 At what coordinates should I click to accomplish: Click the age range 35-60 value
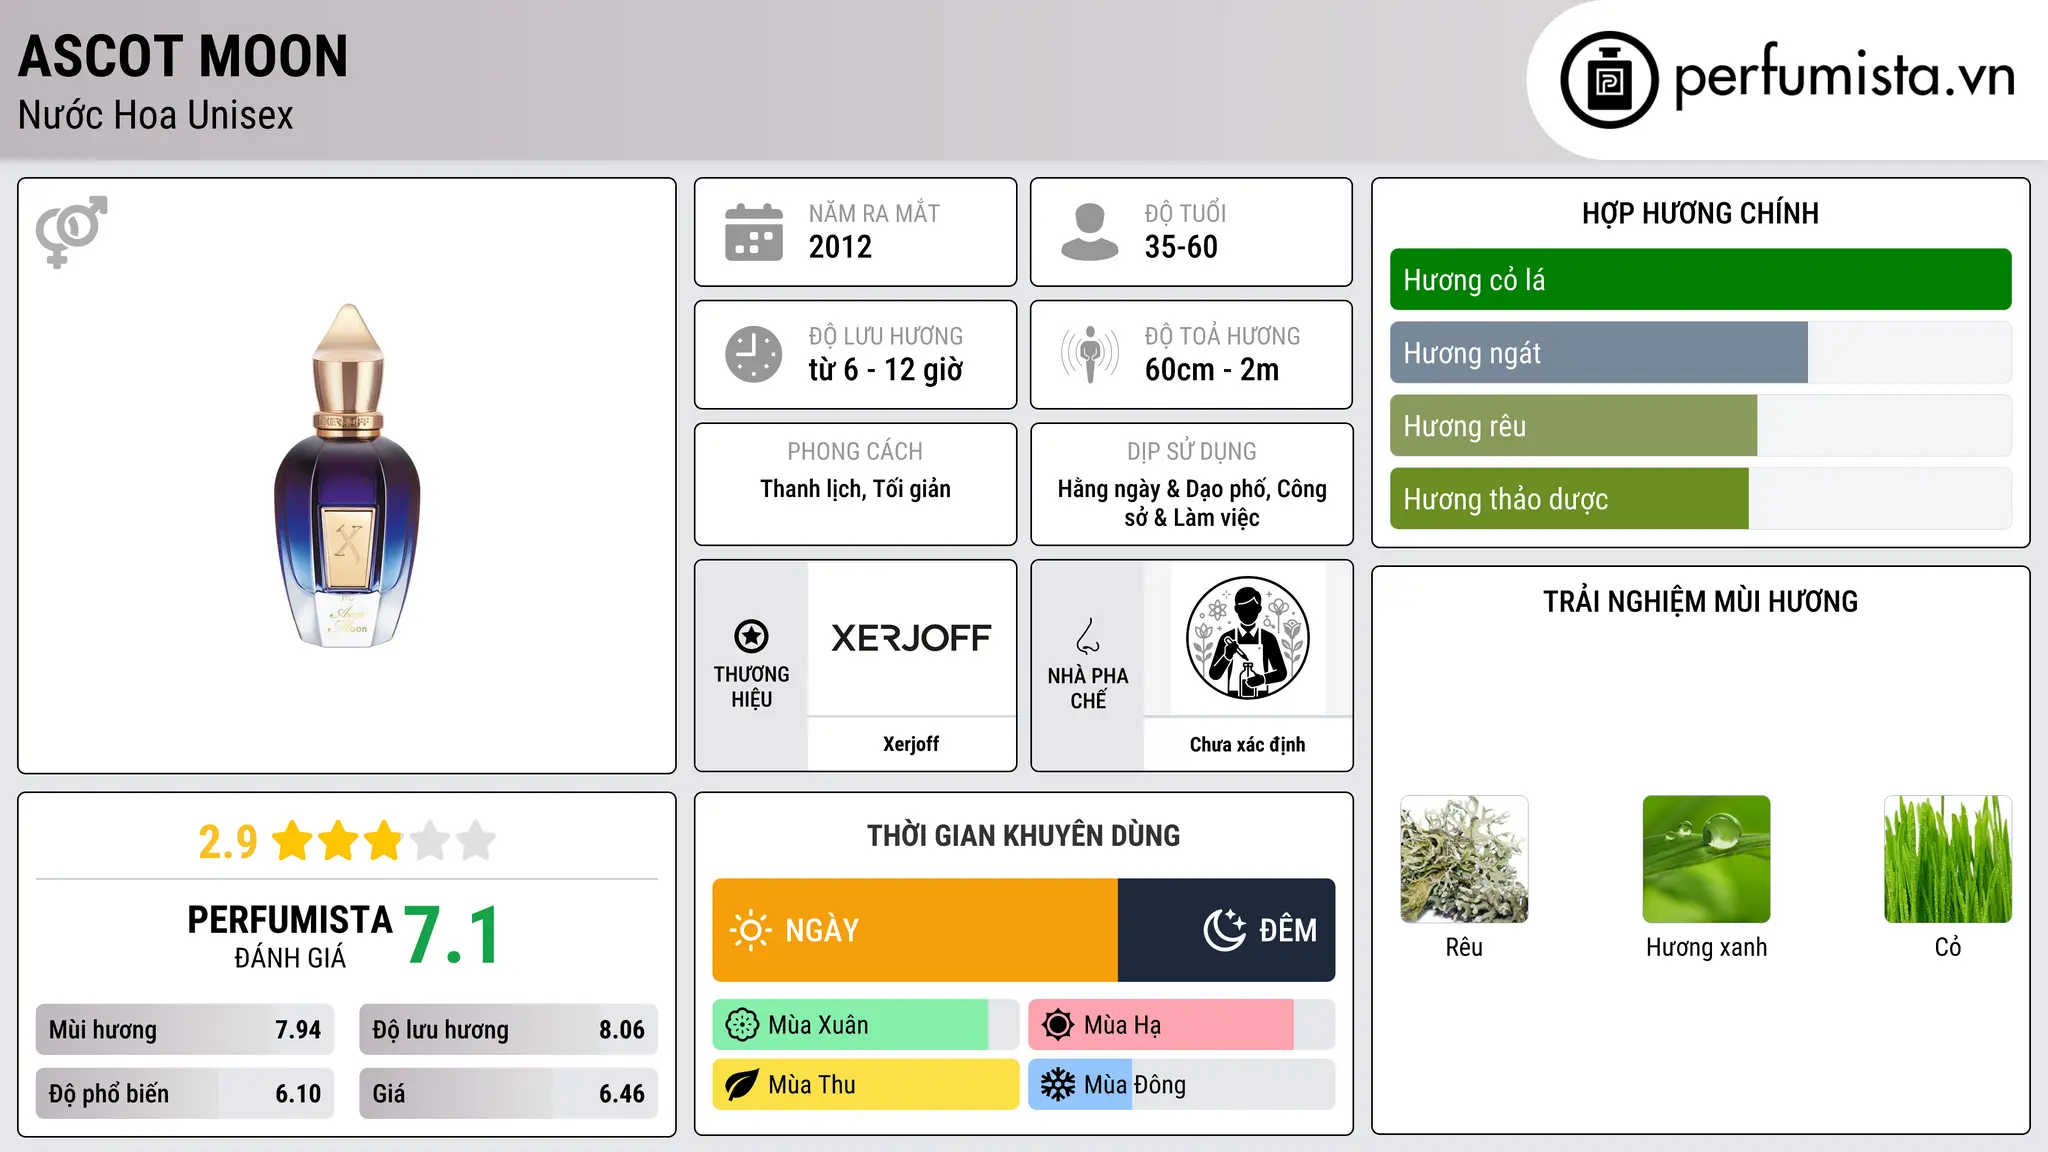tap(1181, 247)
